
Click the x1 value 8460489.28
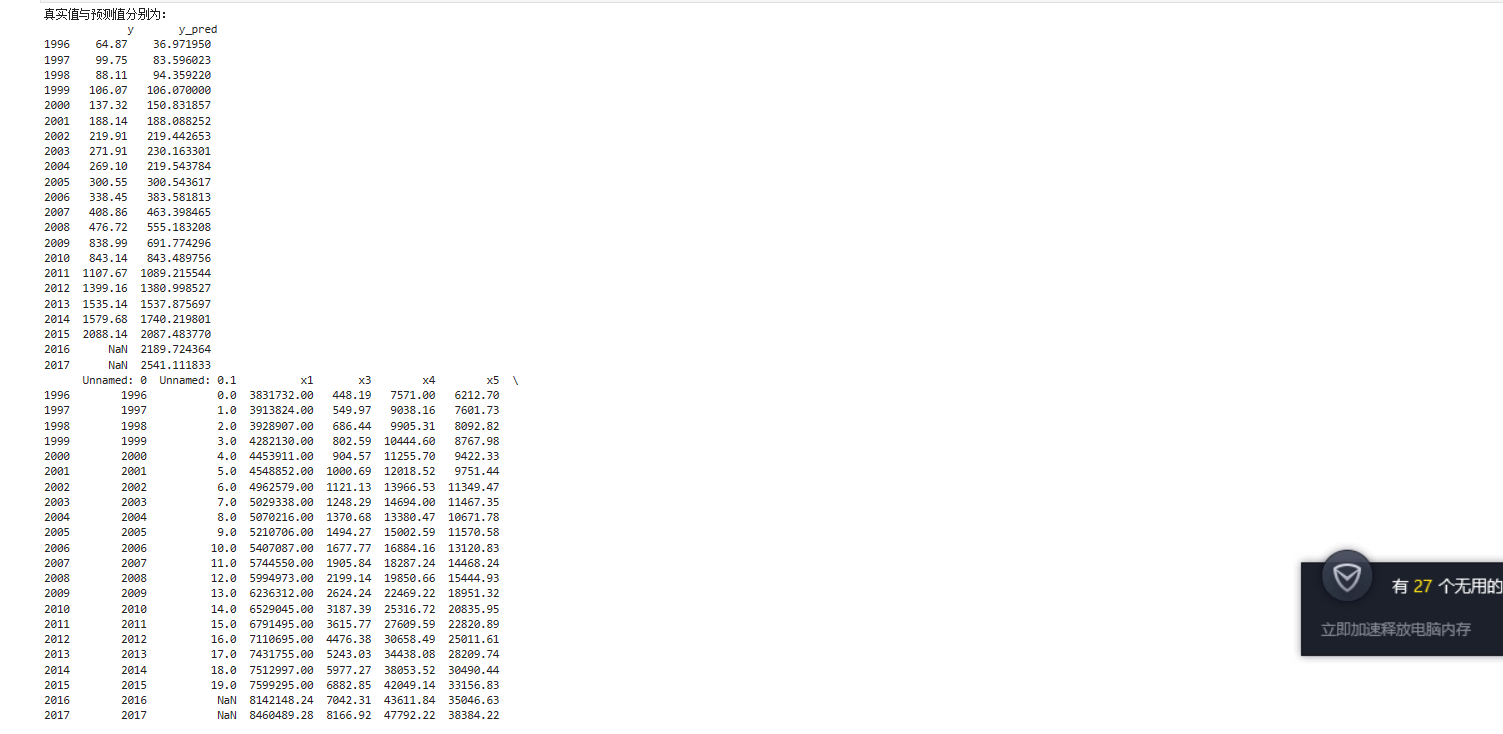click(282, 716)
